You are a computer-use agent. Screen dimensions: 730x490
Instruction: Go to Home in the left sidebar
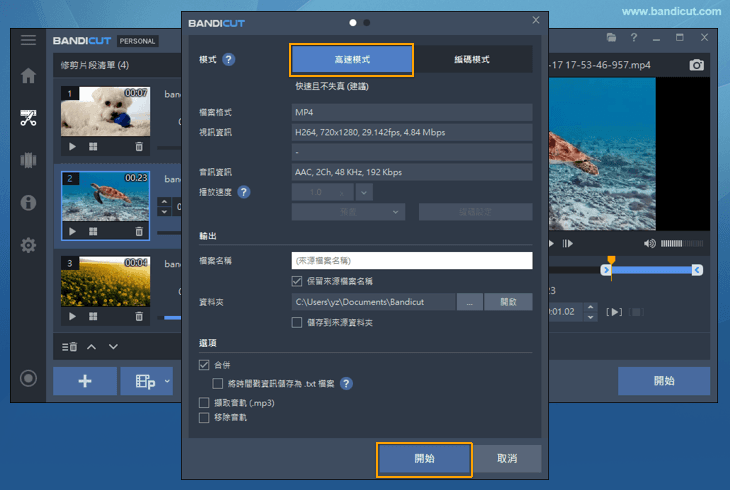pyautogui.click(x=28, y=75)
